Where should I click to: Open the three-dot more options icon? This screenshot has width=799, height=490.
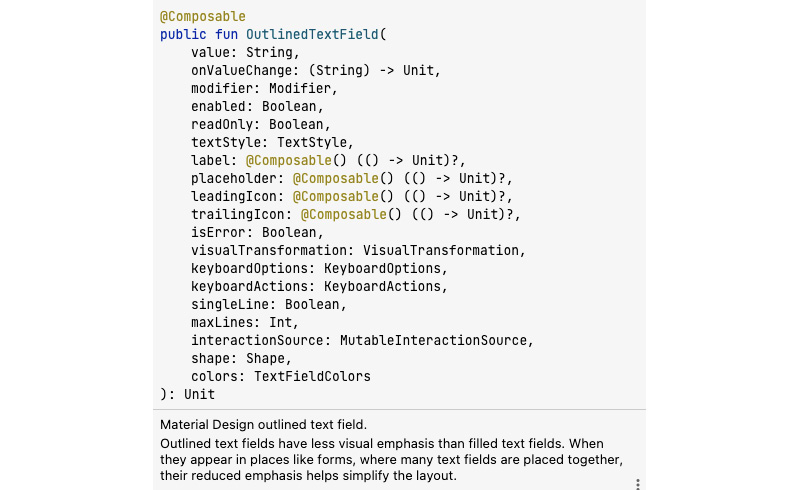point(637,484)
